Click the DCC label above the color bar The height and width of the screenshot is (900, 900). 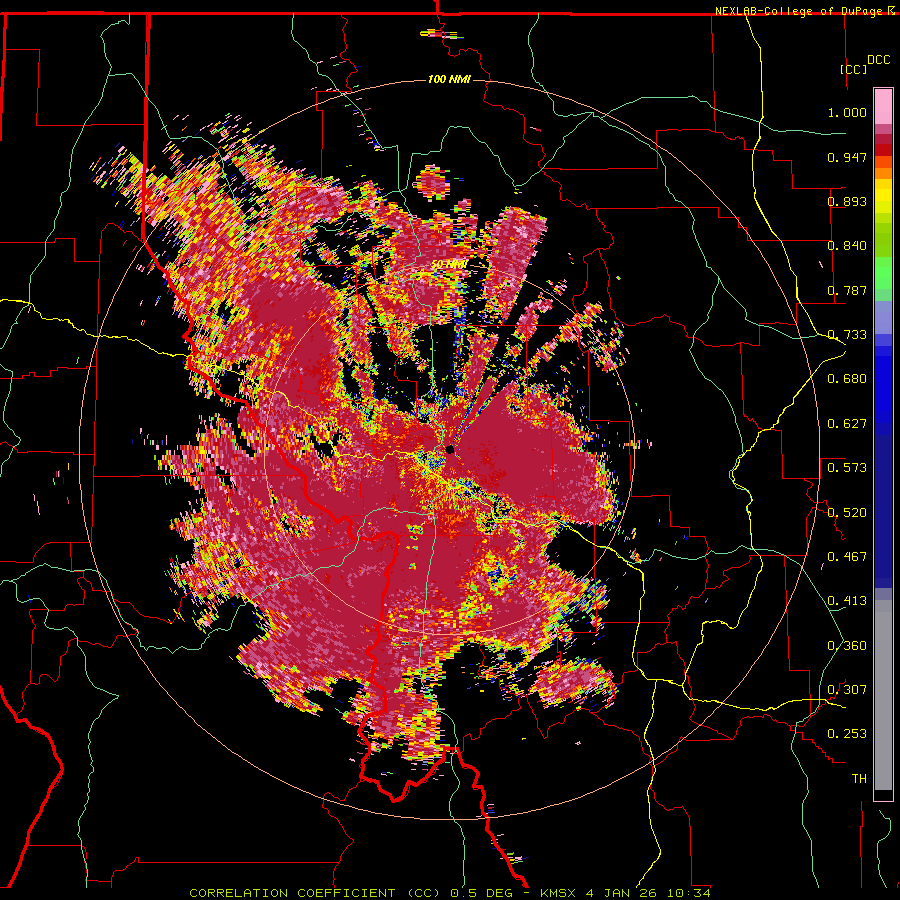pyautogui.click(x=878, y=60)
